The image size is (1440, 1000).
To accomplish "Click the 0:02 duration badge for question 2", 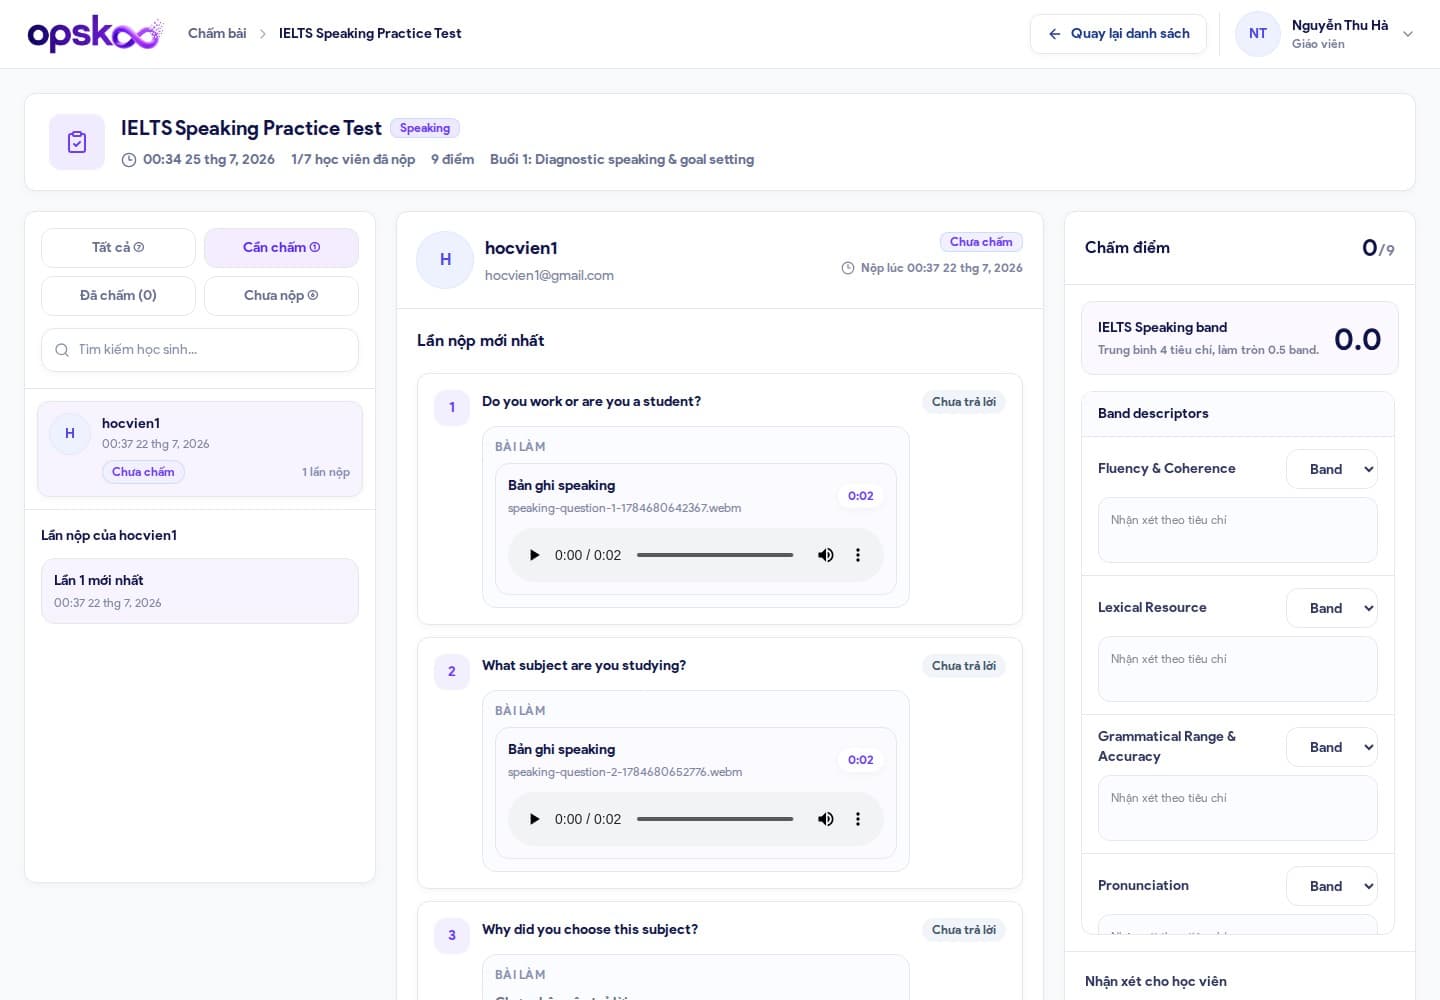I will pos(861,760).
